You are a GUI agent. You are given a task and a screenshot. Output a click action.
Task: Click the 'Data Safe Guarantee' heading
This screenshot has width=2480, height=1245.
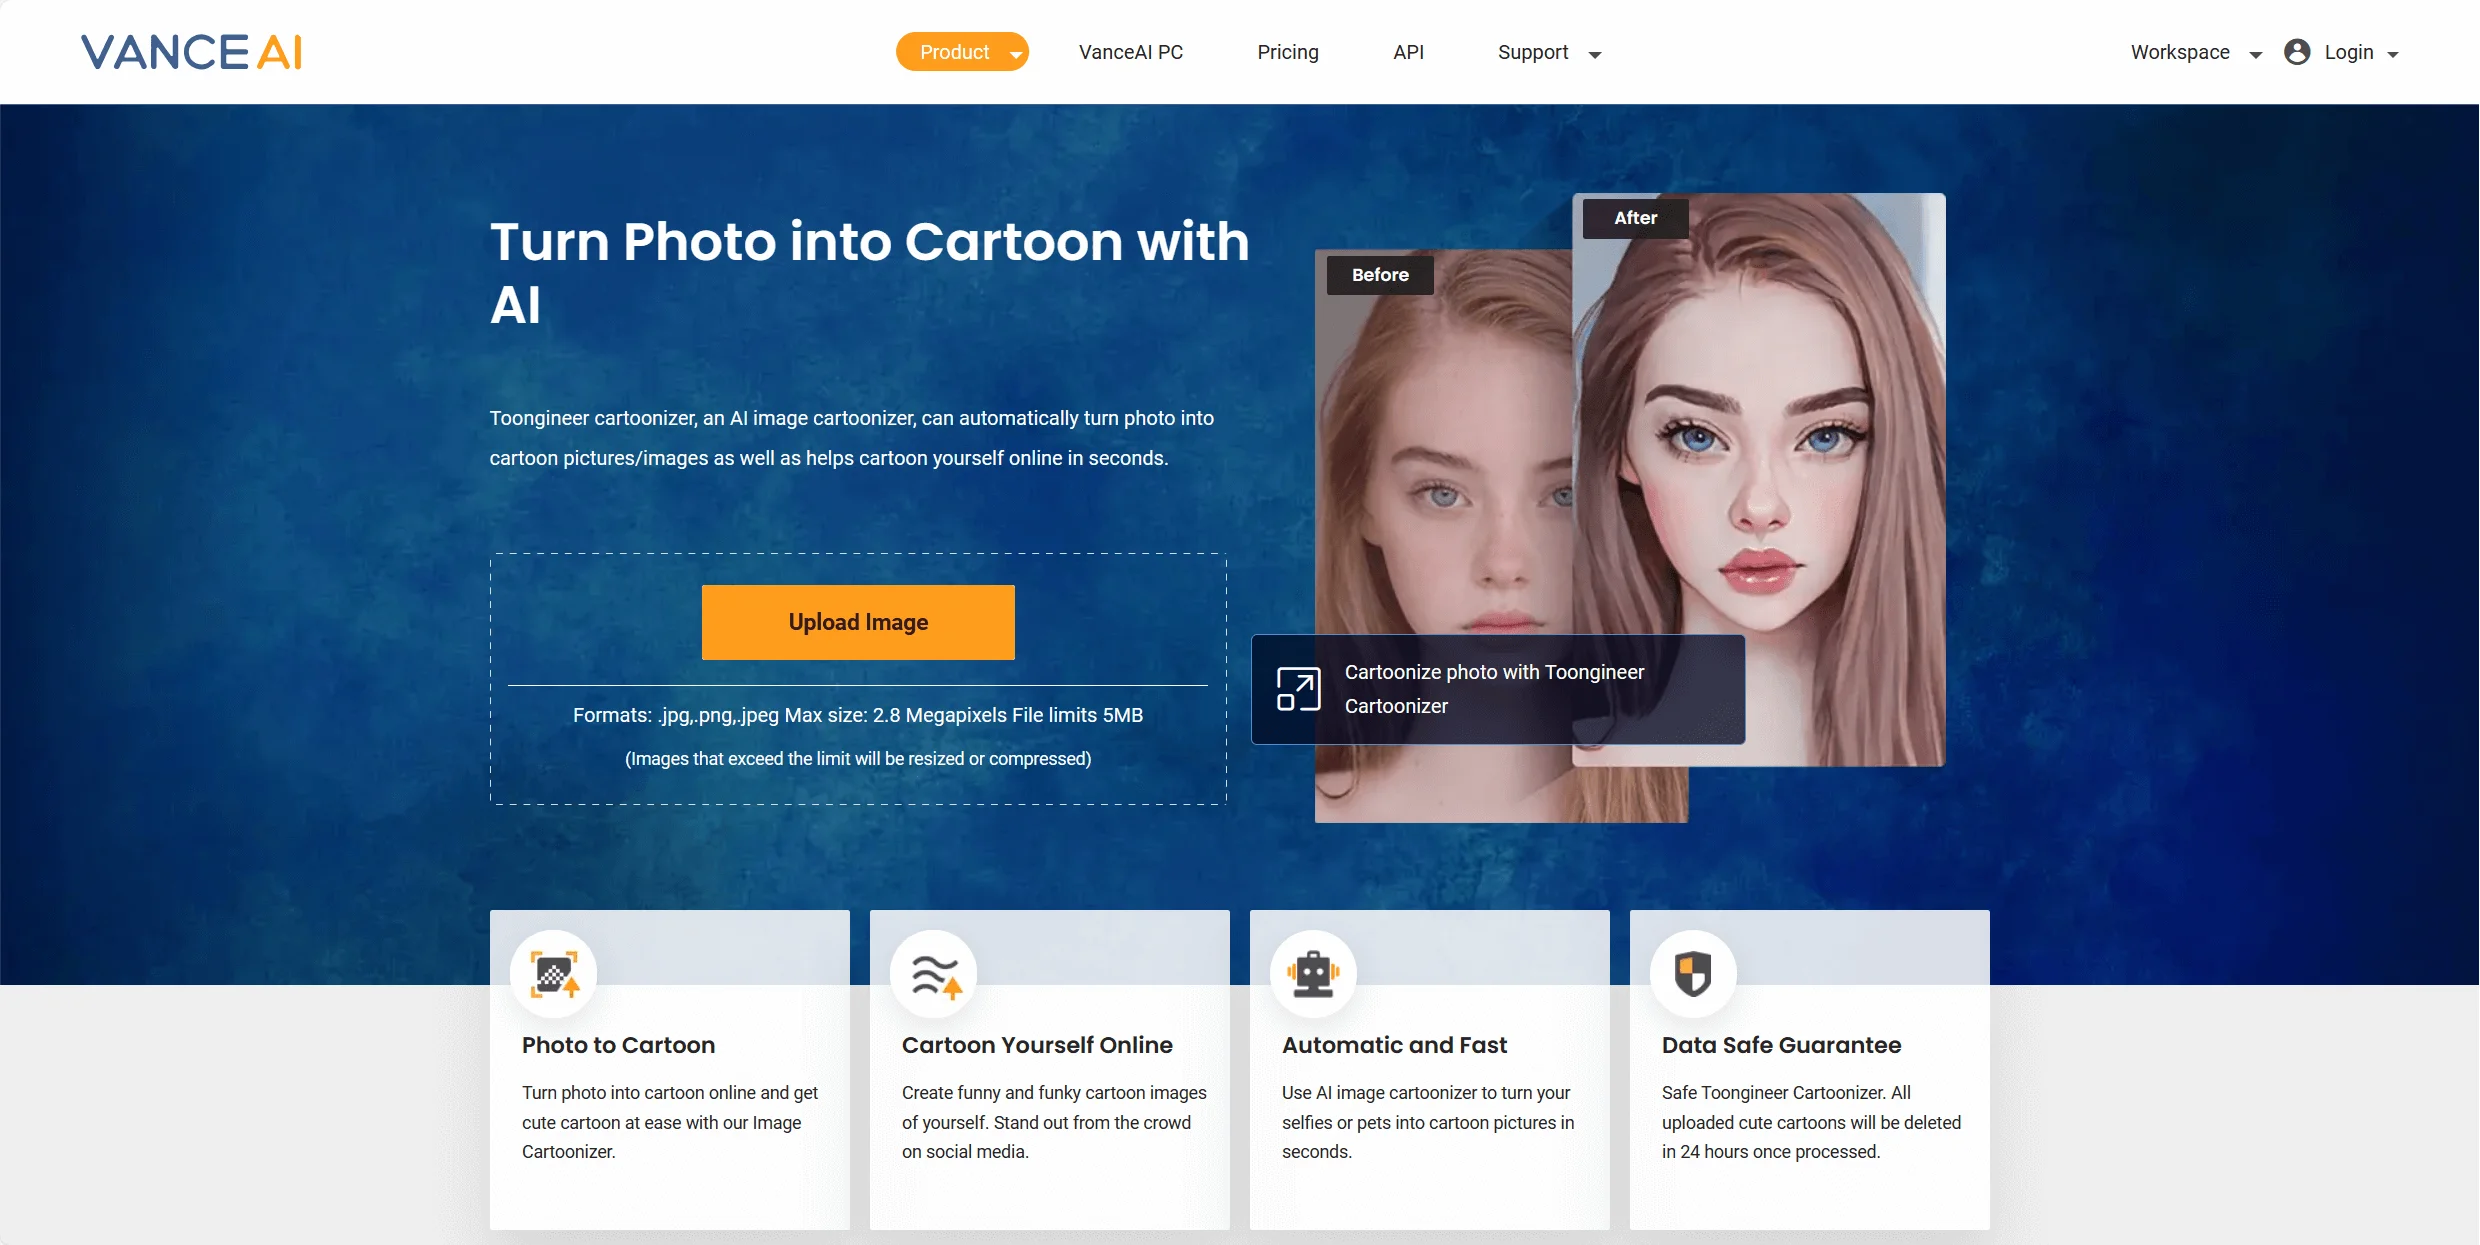coord(1781,1045)
